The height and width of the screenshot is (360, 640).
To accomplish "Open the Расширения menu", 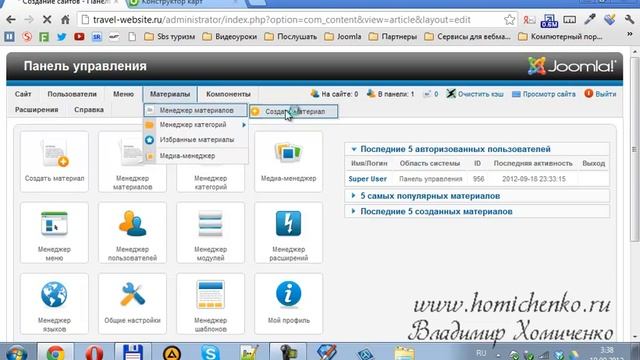I will [37, 110].
